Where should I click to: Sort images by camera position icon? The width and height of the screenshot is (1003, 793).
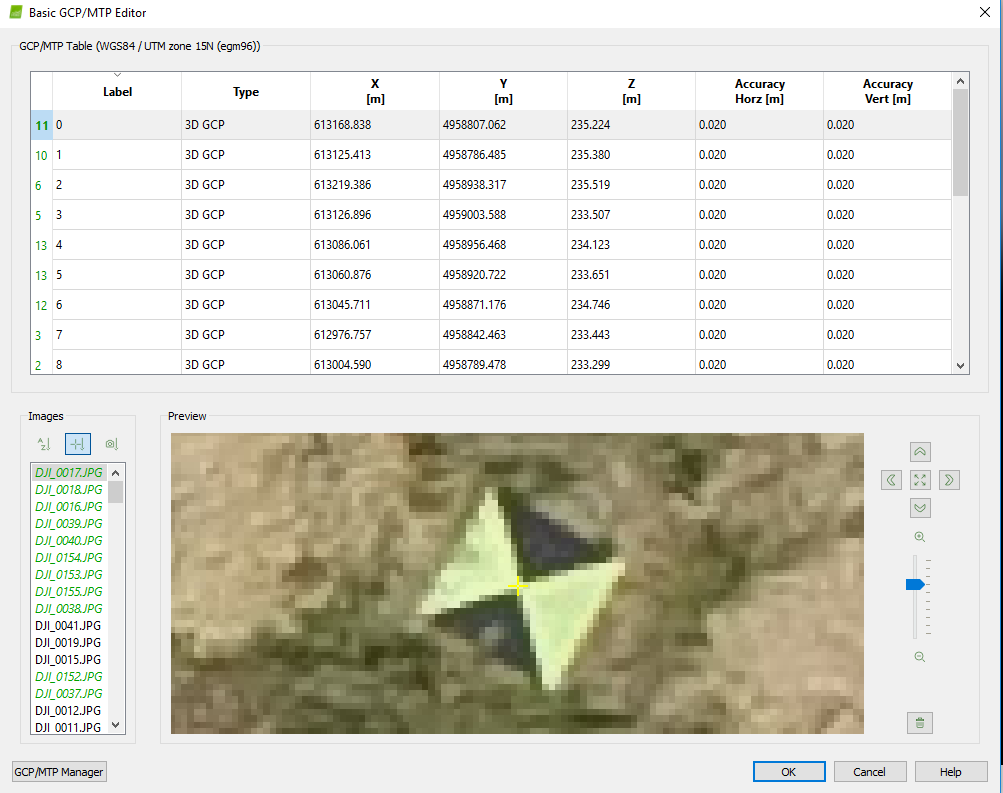[110, 443]
